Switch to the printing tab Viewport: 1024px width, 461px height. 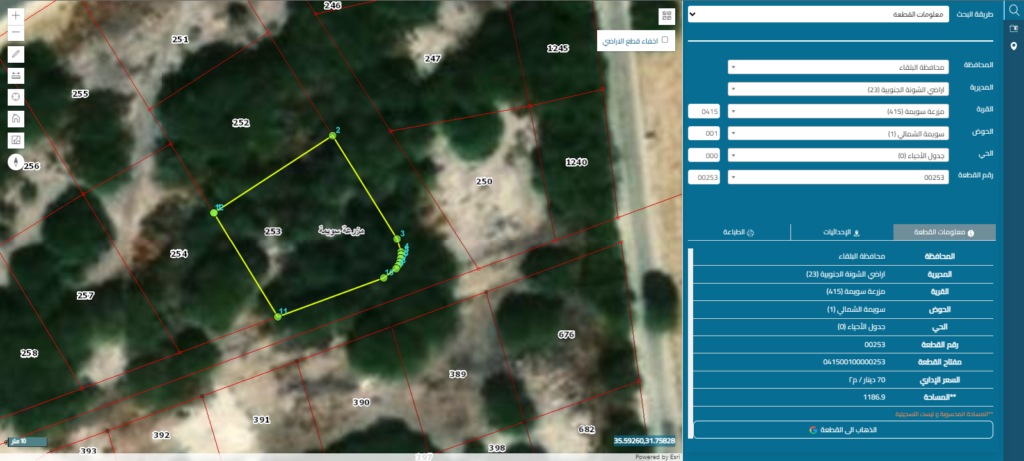[x=739, y=232]
